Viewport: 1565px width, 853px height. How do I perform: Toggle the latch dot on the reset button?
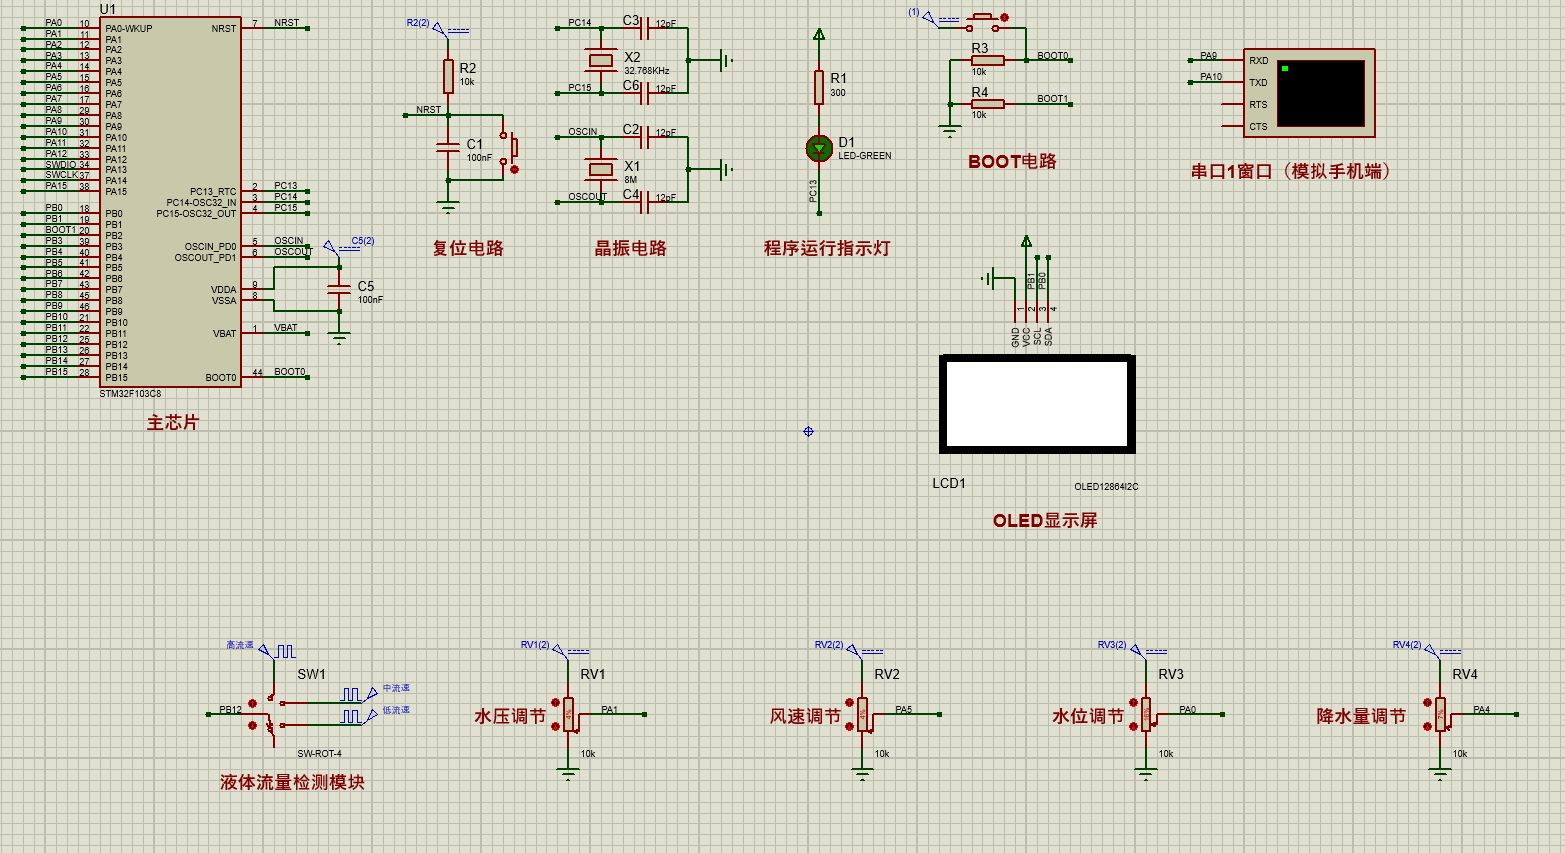(x=515, y=170)
